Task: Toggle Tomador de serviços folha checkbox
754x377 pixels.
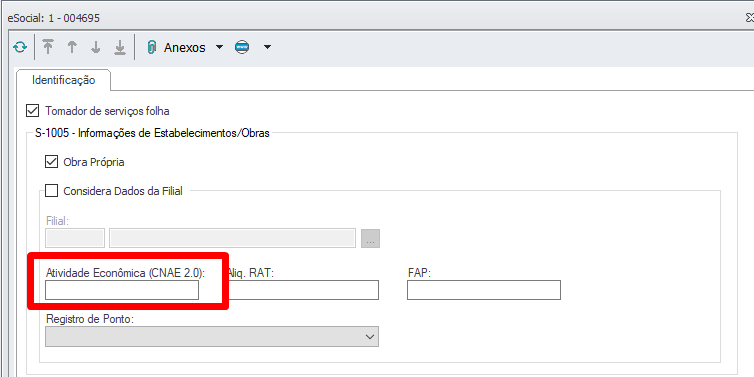Action: click(32, 111)
